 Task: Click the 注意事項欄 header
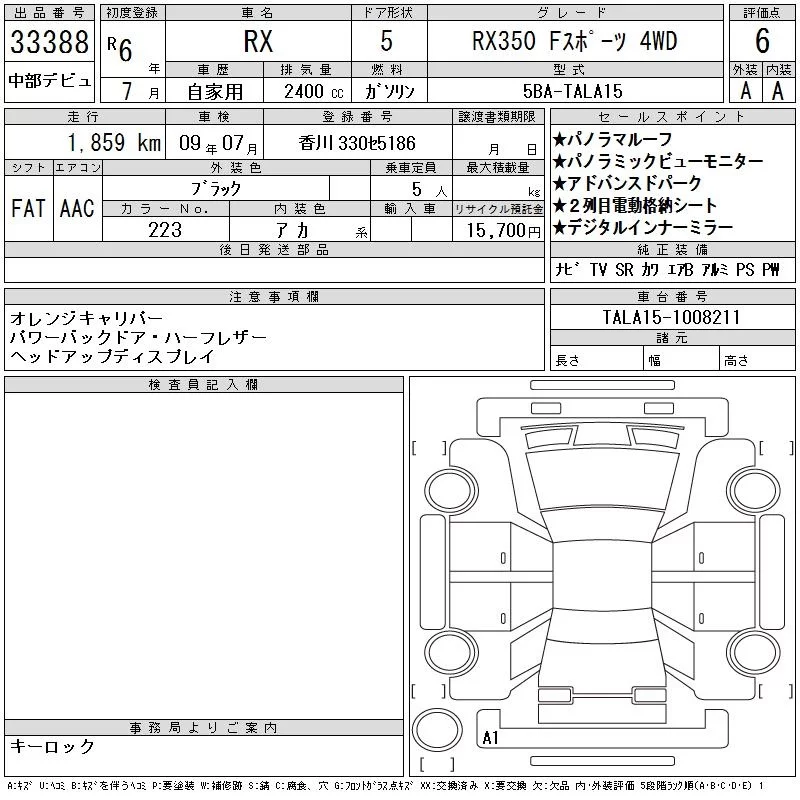pos(274,297)
